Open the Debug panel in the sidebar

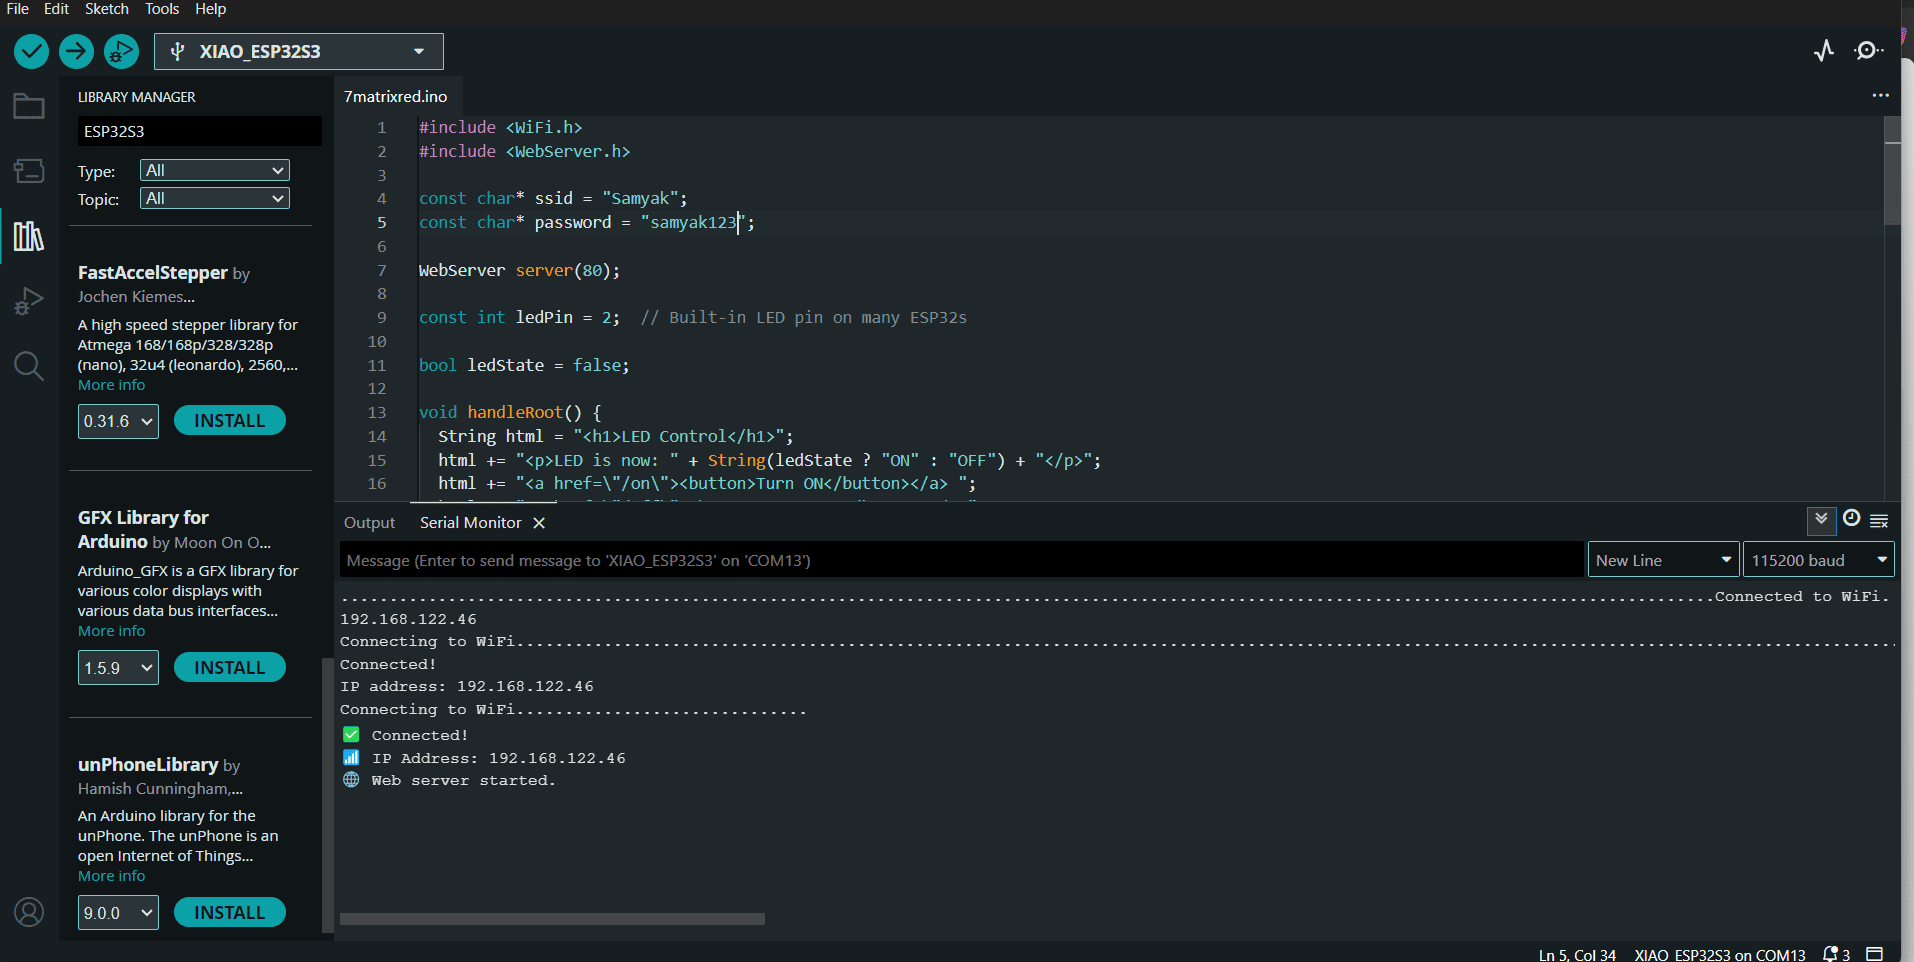click(29, 301)
